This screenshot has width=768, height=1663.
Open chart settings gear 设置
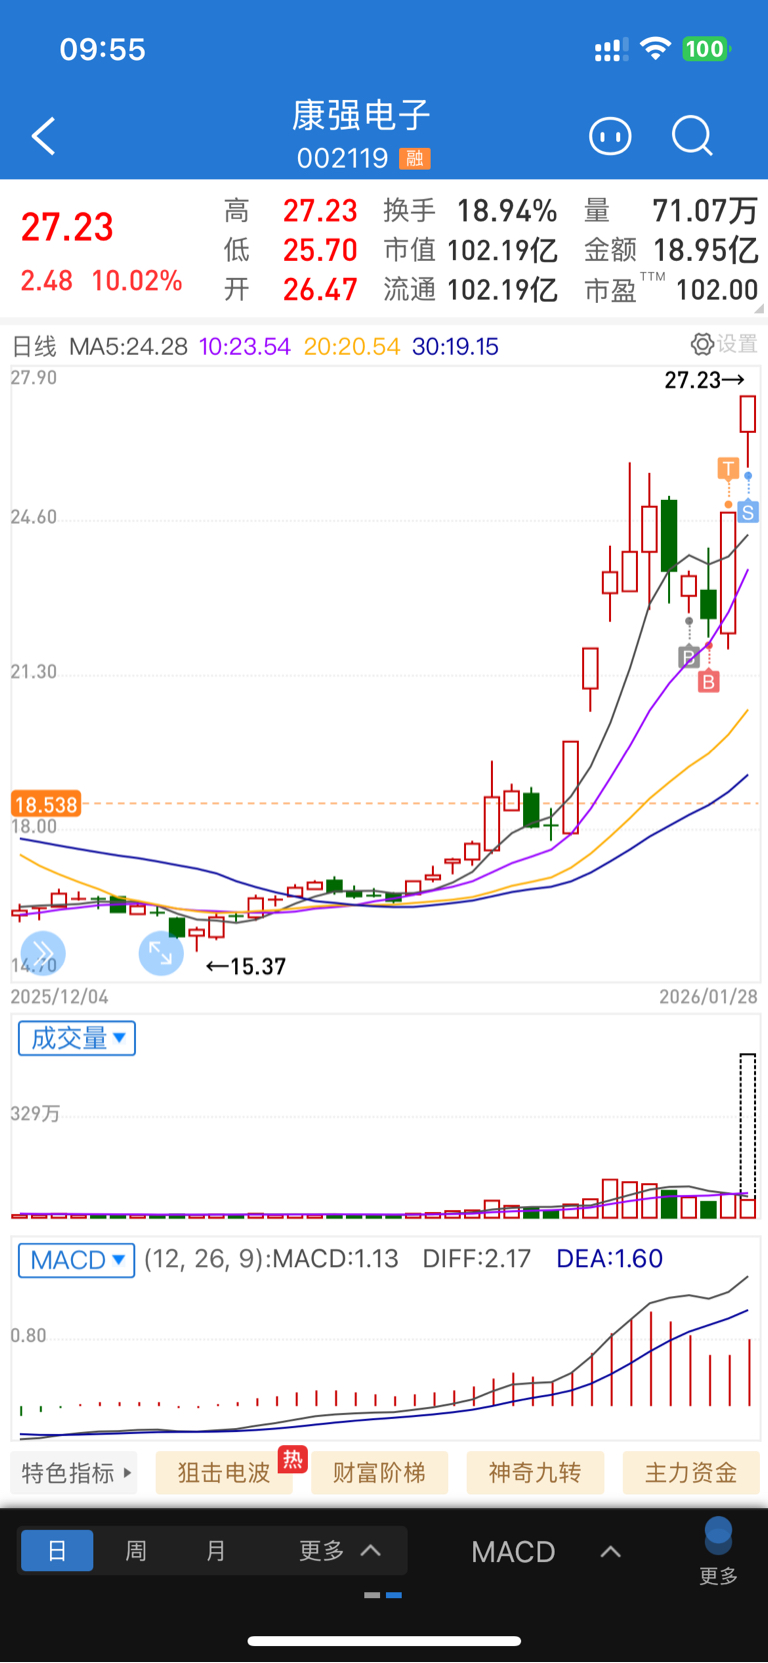724,344
